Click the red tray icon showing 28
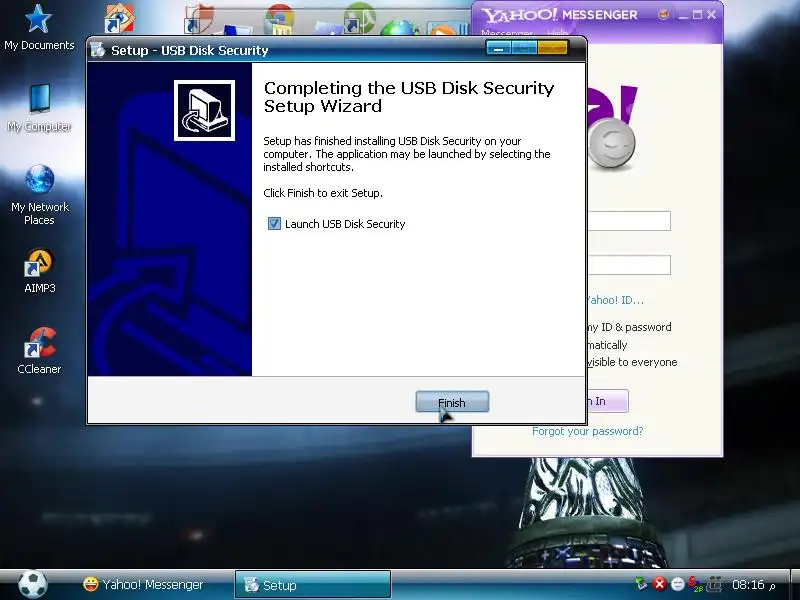 [695, 584]
